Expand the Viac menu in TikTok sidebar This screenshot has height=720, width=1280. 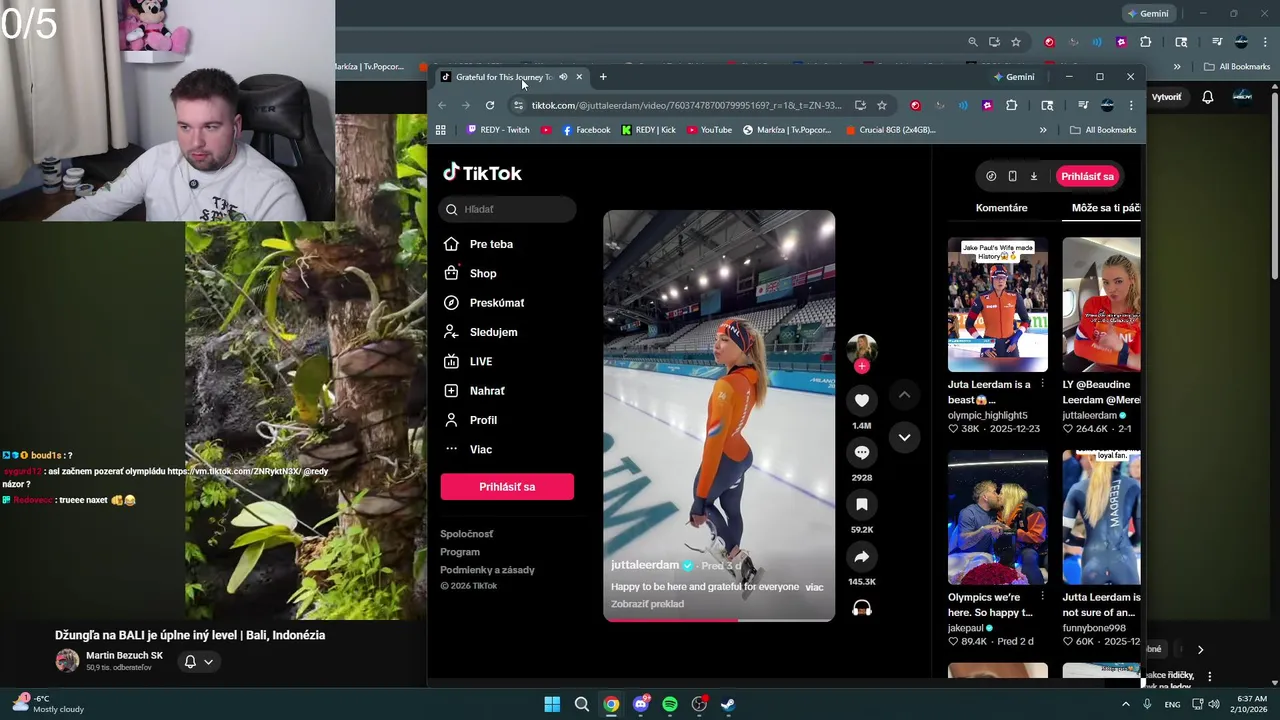pos(480,449)
